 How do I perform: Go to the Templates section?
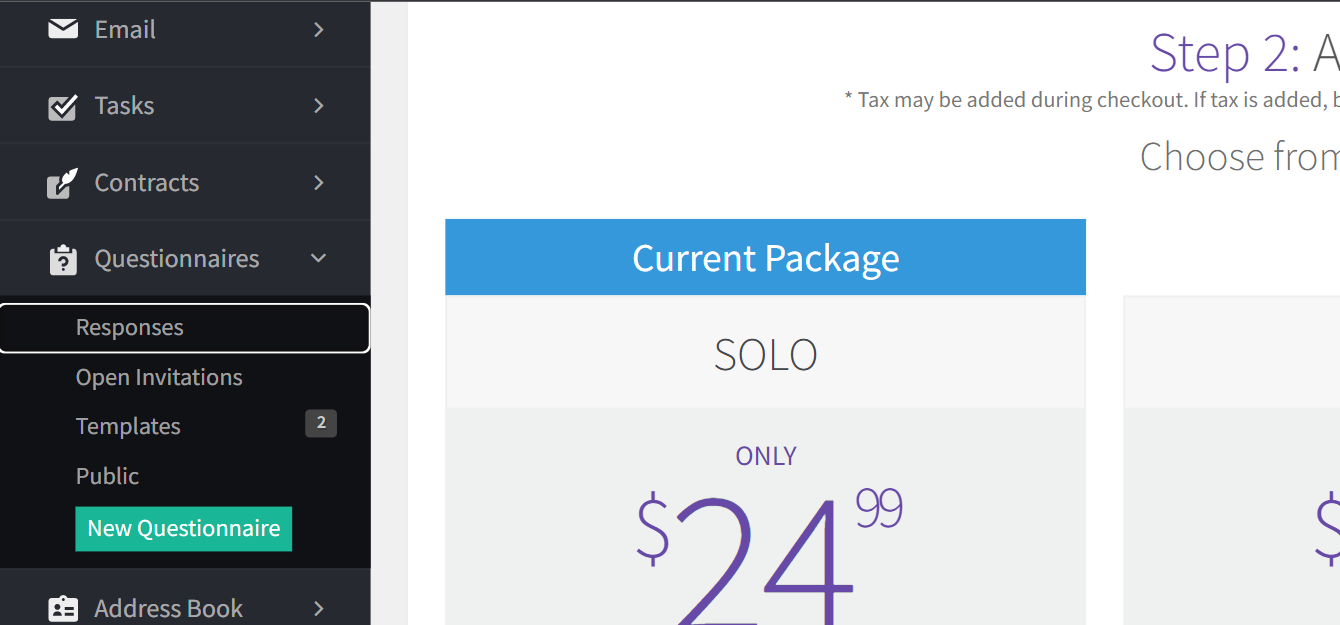[x=128, y=426]
